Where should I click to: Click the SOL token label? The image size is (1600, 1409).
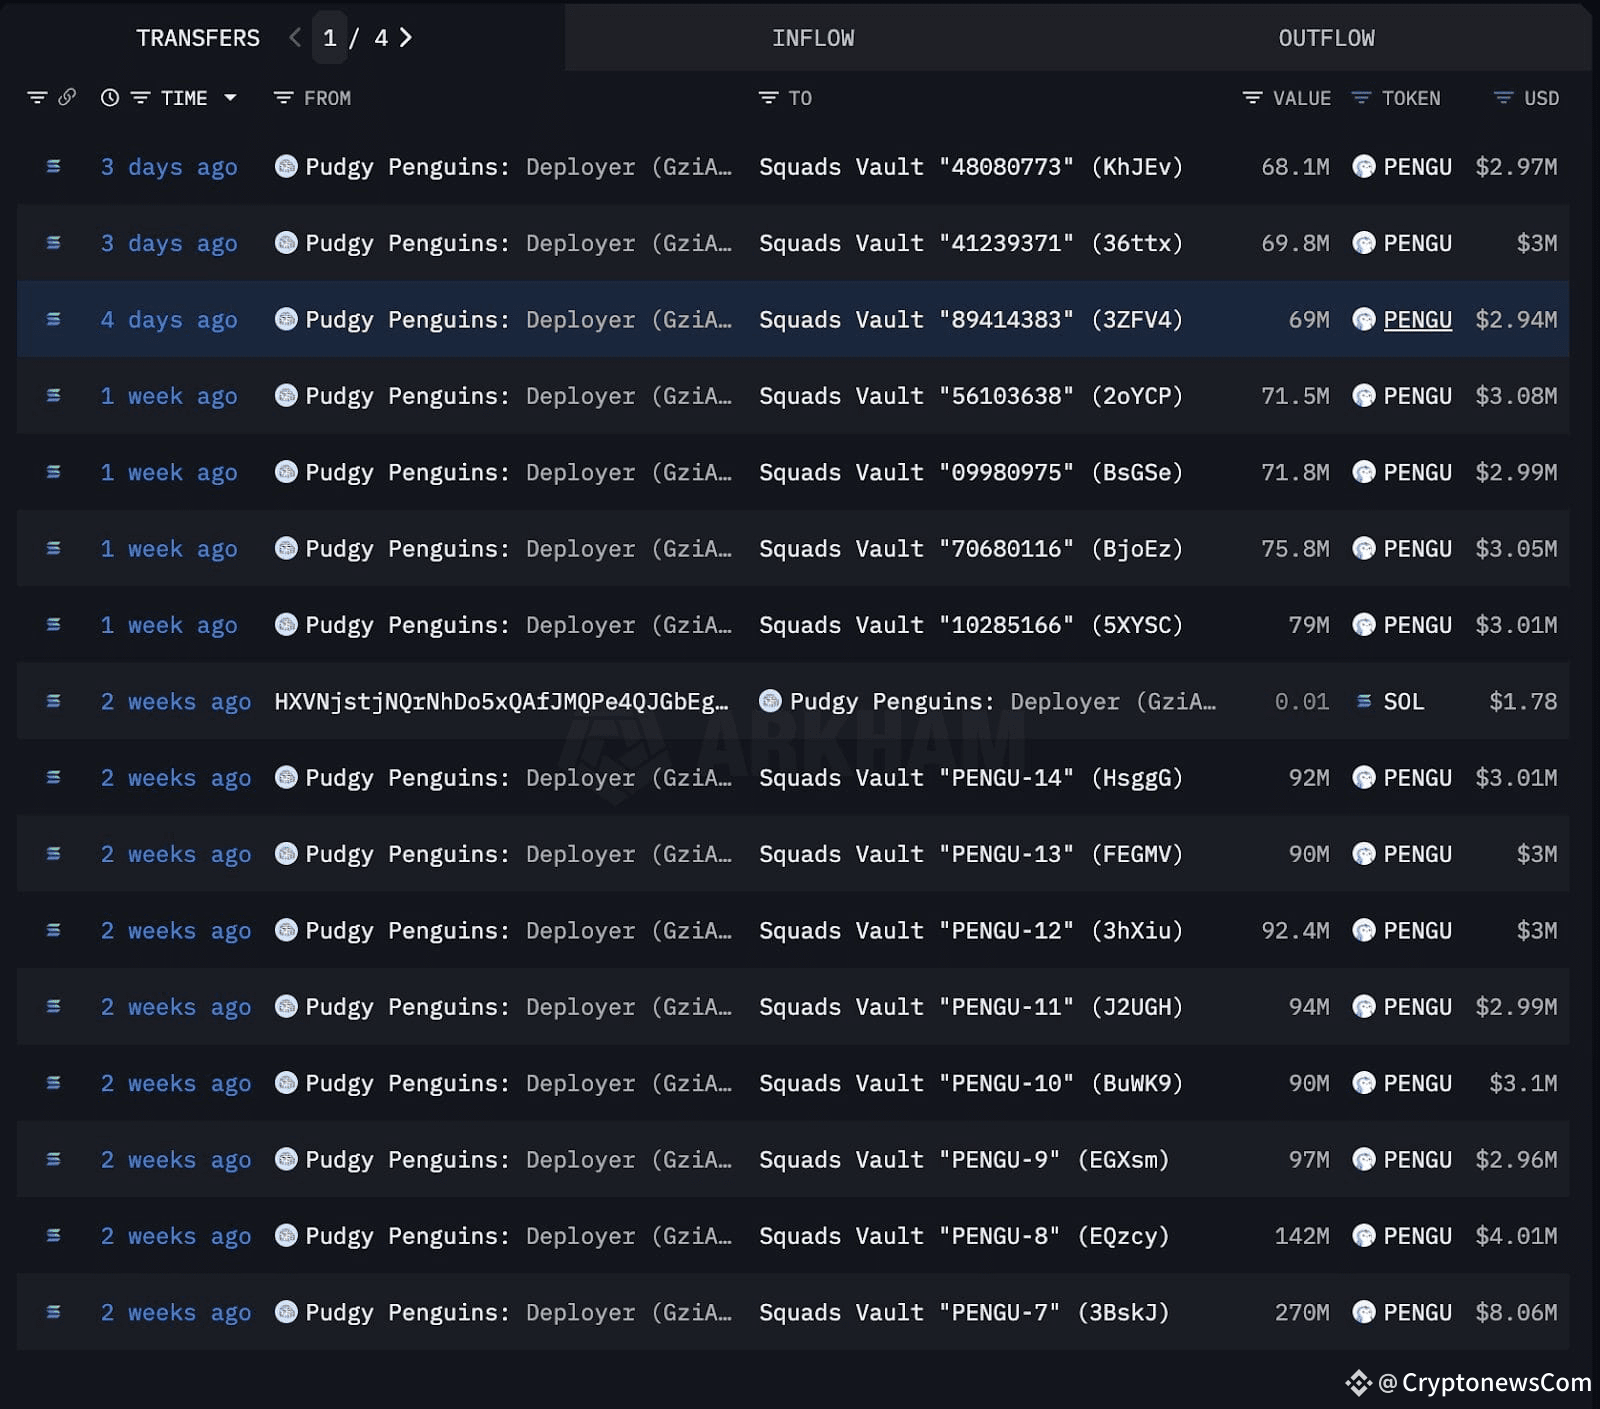[1404, 702]
